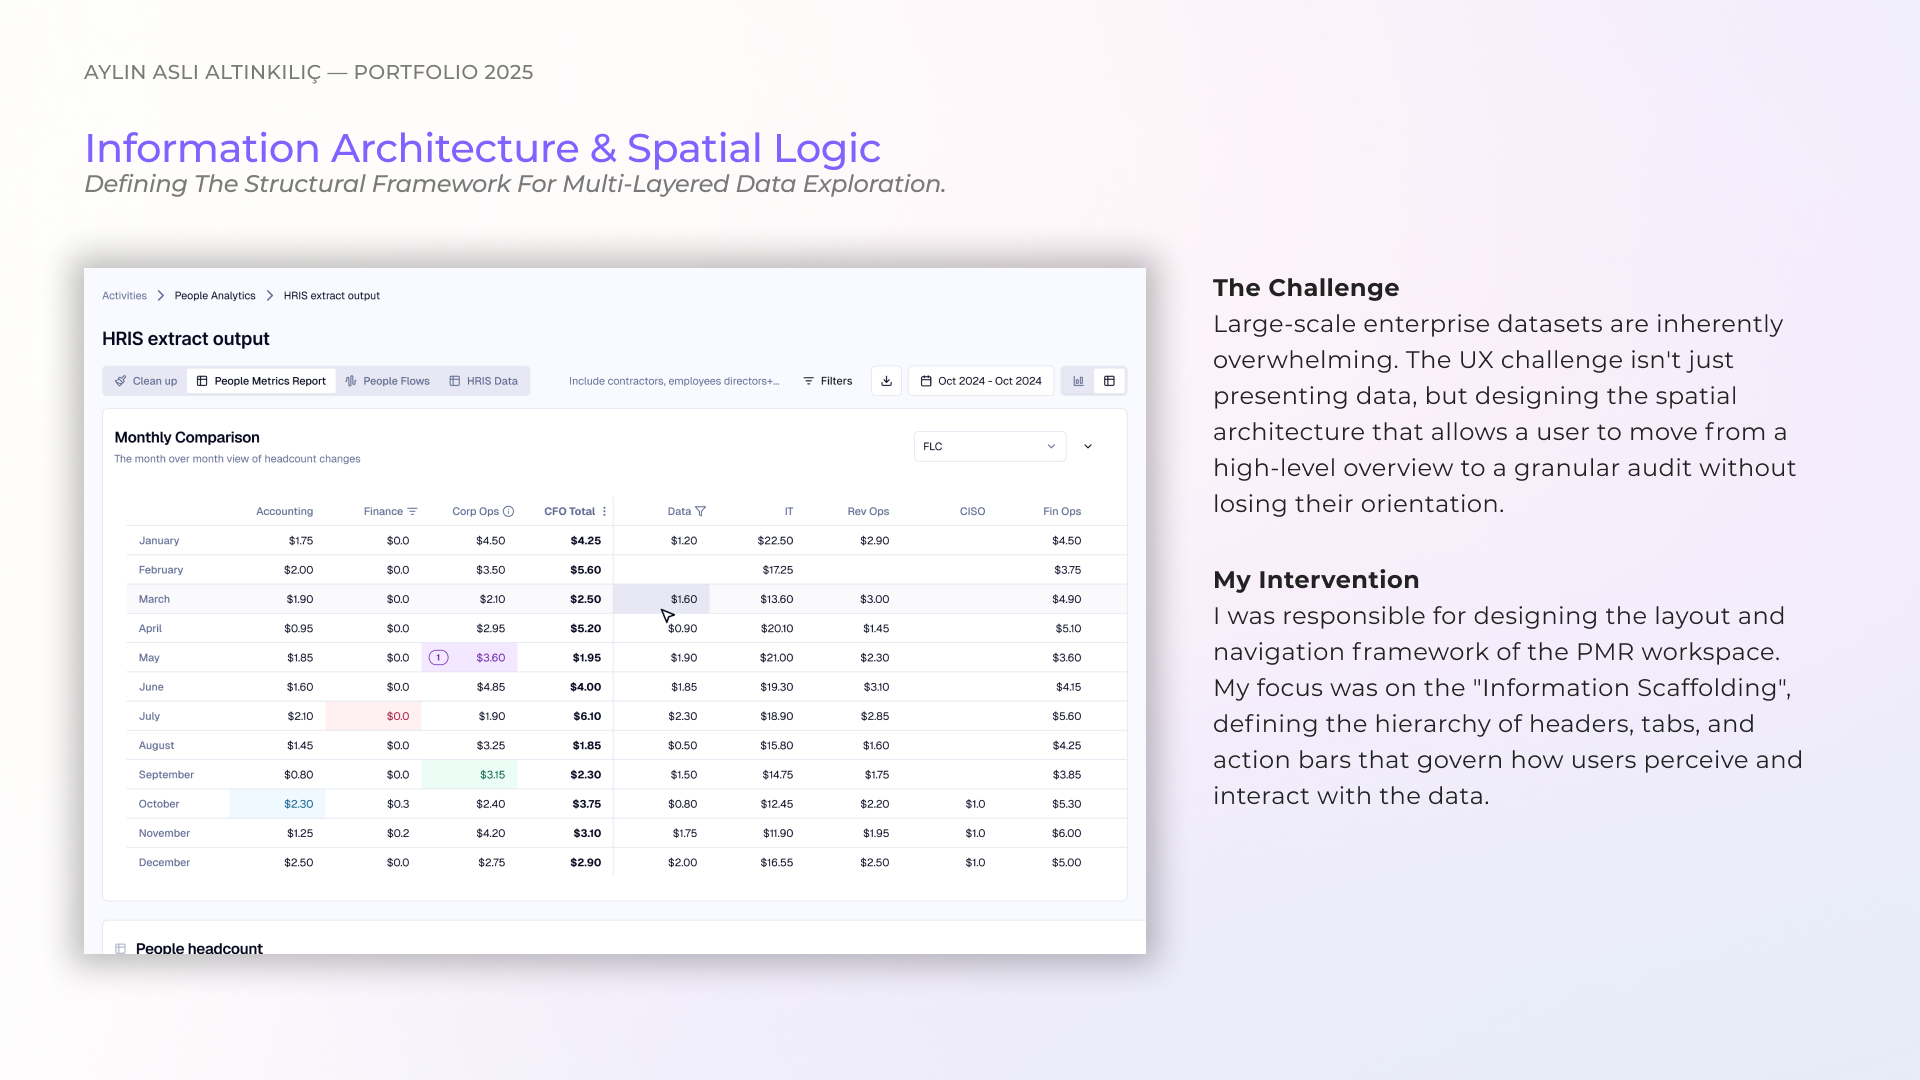Click the Finance column sort icon
Viewport: 1920px width, 1080px height.
pyautogui.click(x=413, y=512)
